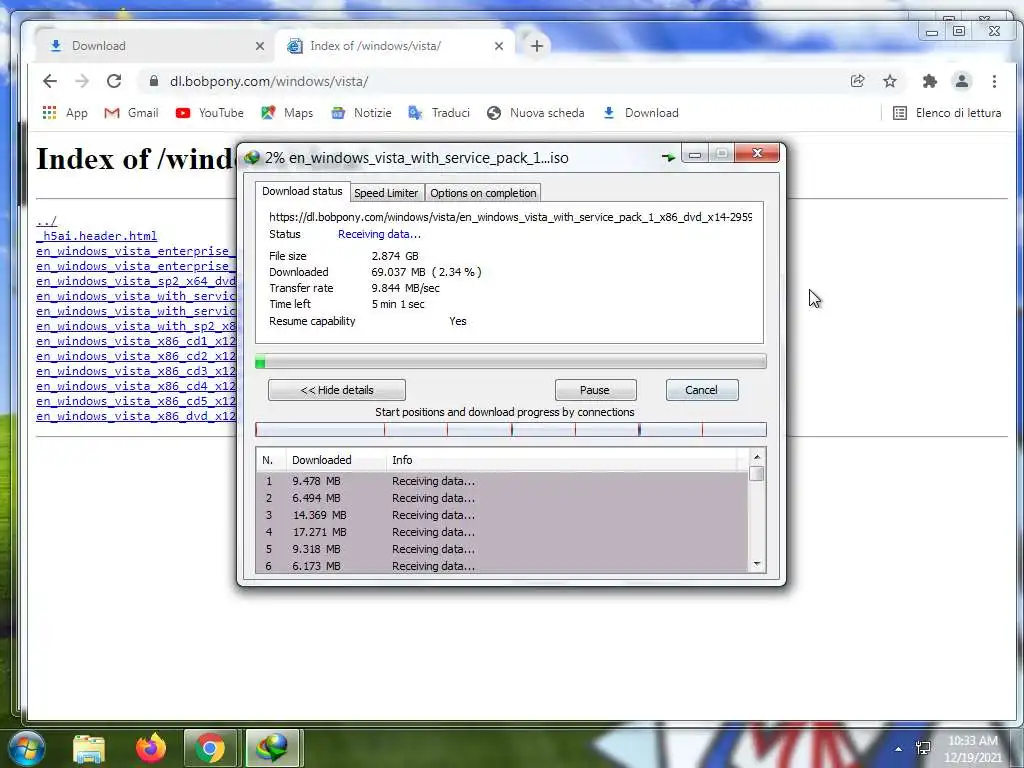Click Hide details button
Viewport: 1024px width, 768px height.
[337, 390]
